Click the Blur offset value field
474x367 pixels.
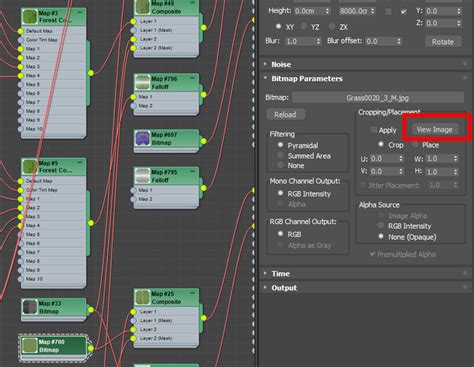pos(381,41)
